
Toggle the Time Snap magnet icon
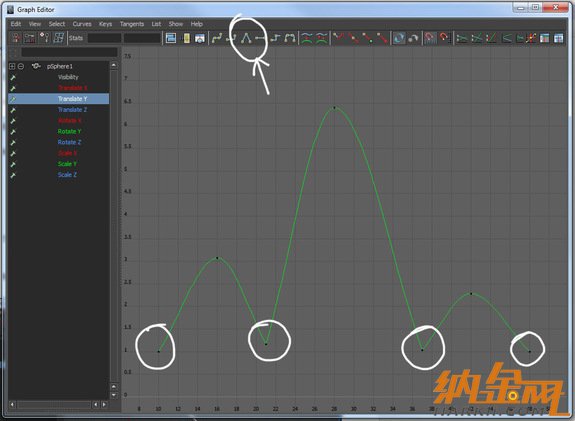(429, 38)
